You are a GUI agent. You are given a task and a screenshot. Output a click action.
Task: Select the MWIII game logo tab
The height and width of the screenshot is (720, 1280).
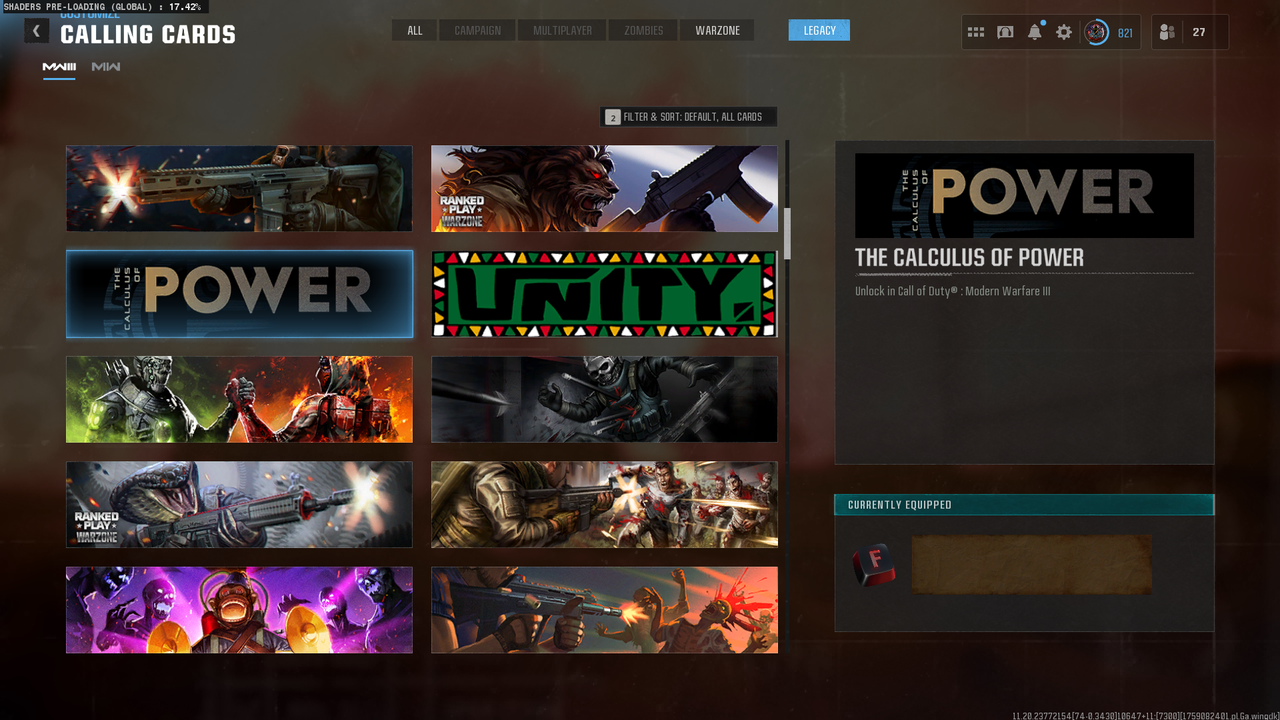click(59, 67)
